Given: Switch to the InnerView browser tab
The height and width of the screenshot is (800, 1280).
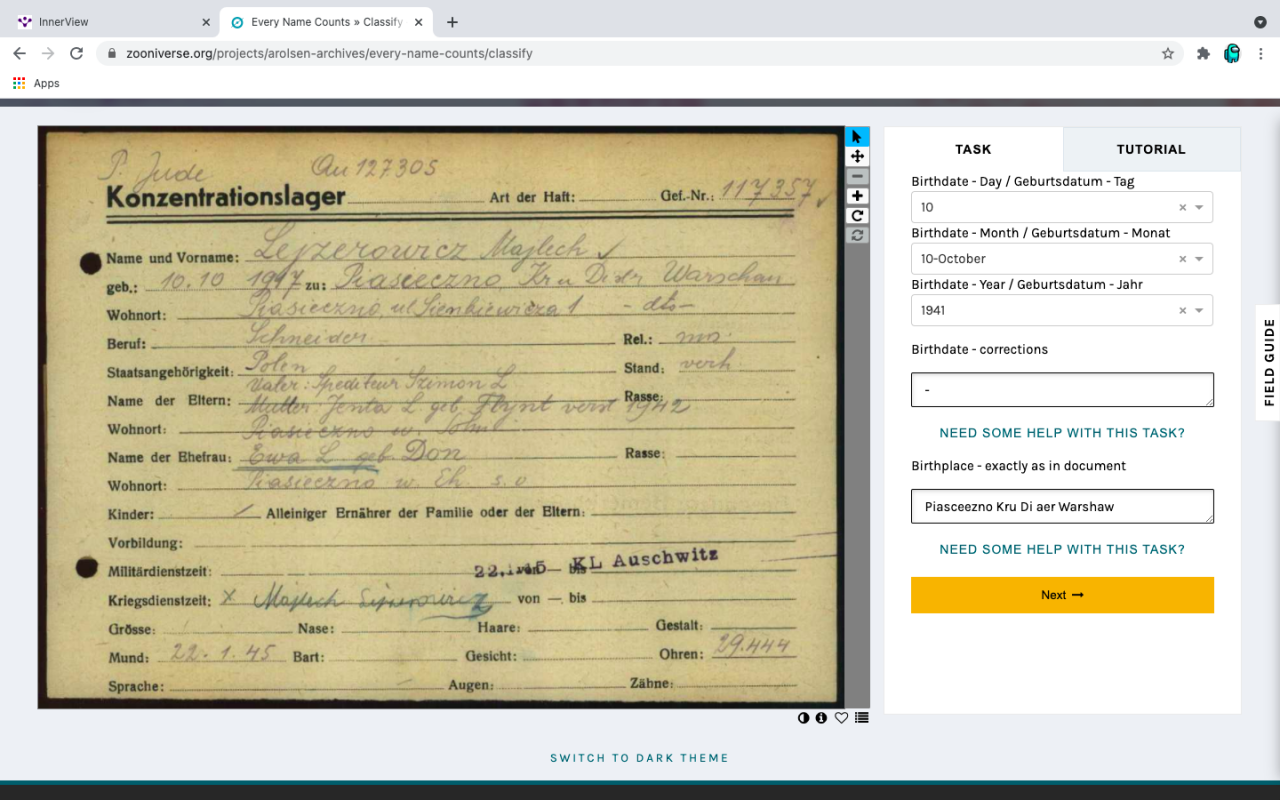Looking at the screenshot, I should 112,22.
